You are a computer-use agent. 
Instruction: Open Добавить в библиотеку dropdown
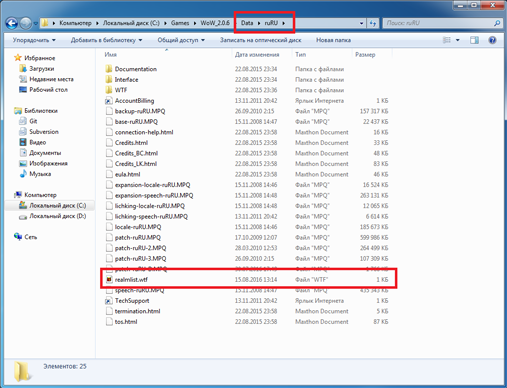[x=106, y=40]
